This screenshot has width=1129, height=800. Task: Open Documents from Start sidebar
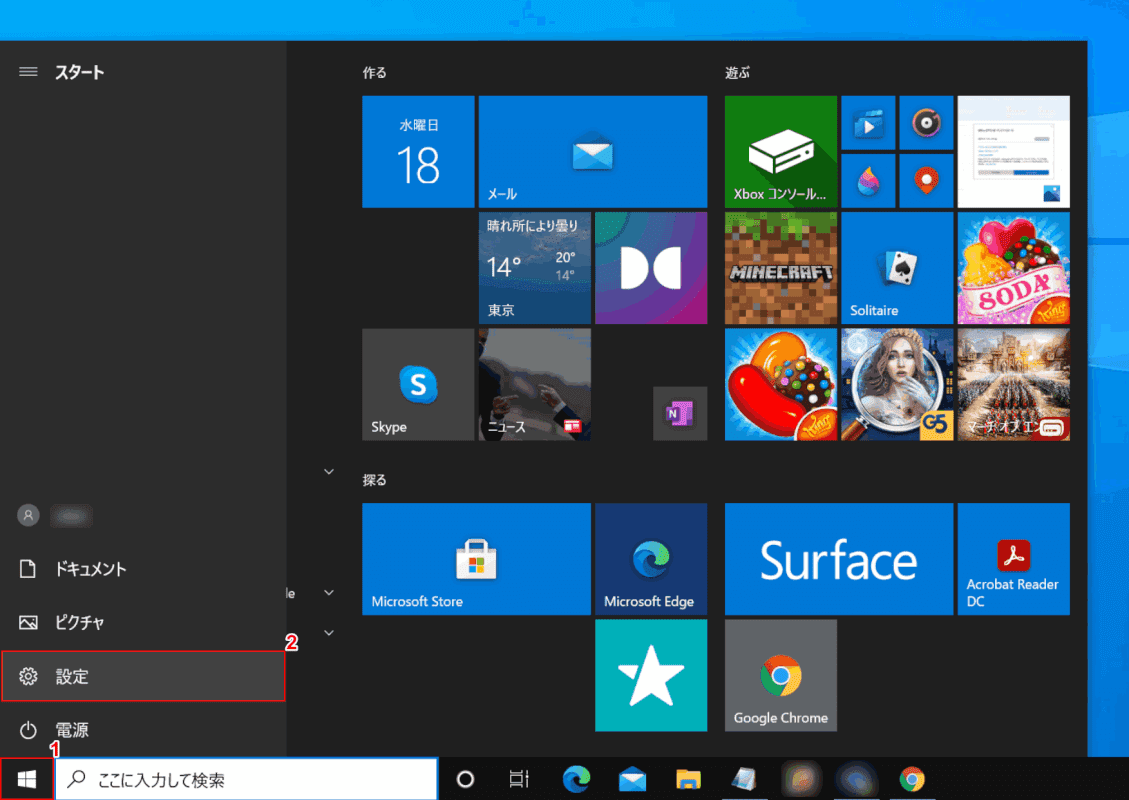click(x=143, y=569)
